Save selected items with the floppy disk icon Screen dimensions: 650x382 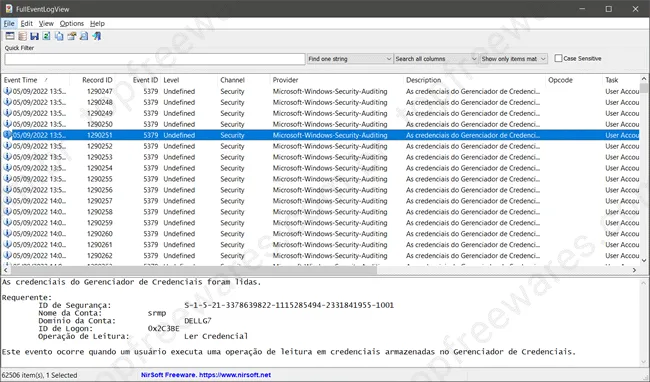point(34,36)
